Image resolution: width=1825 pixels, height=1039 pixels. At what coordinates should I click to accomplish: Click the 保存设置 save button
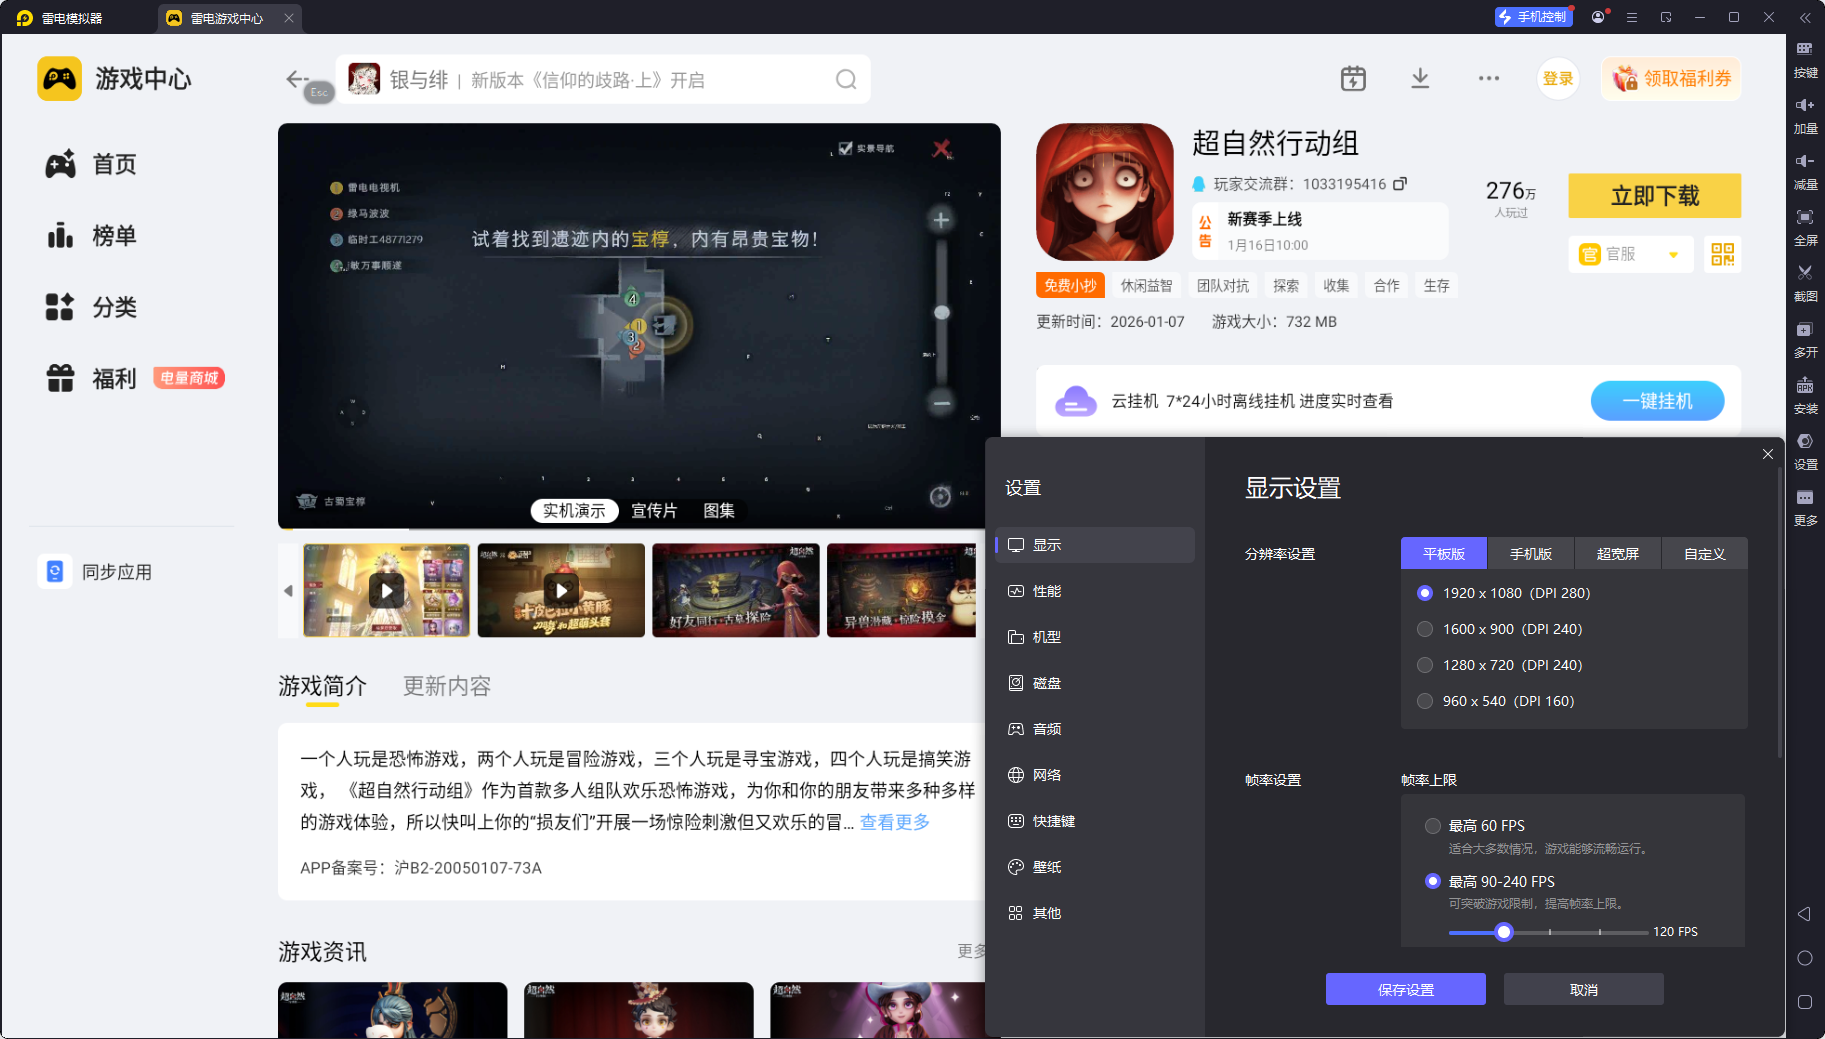1406,989
